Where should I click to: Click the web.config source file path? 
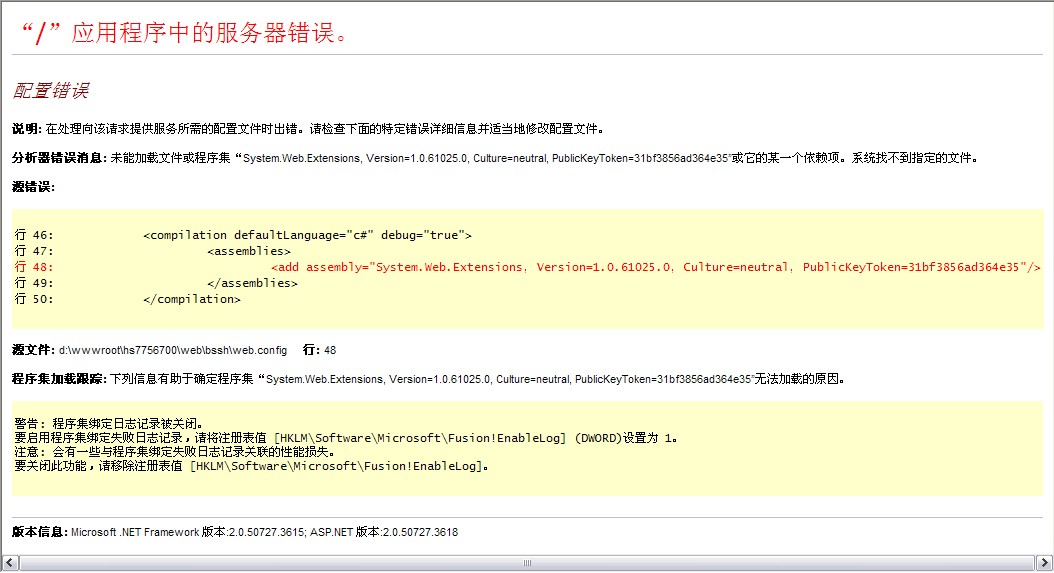coord(173,350)
